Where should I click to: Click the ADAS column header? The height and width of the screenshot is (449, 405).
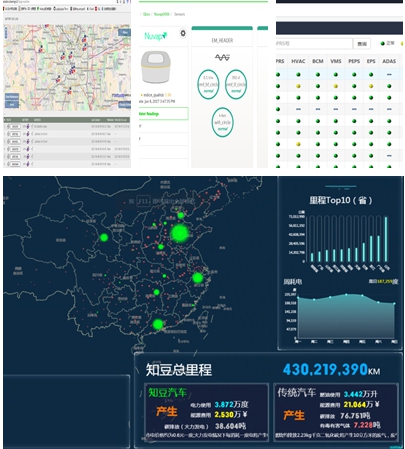389,61
